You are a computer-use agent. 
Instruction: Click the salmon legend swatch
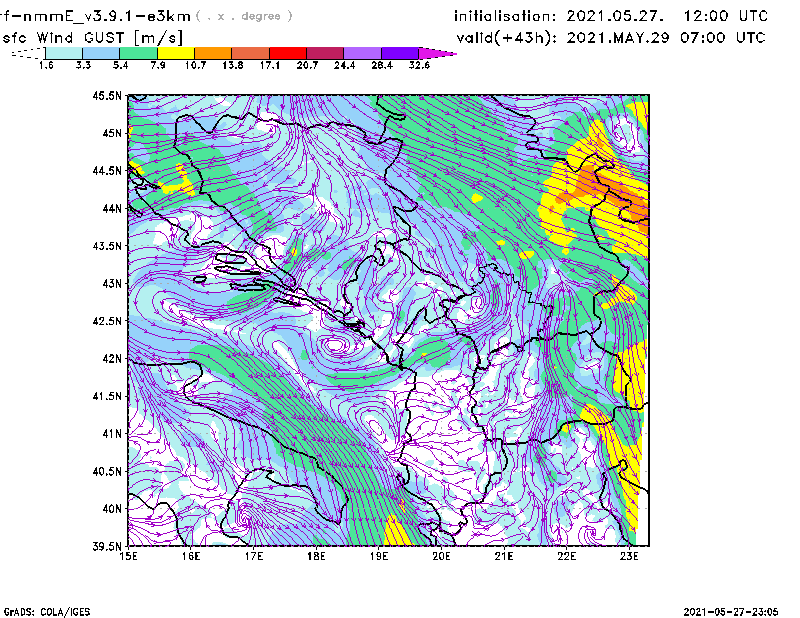251,53
